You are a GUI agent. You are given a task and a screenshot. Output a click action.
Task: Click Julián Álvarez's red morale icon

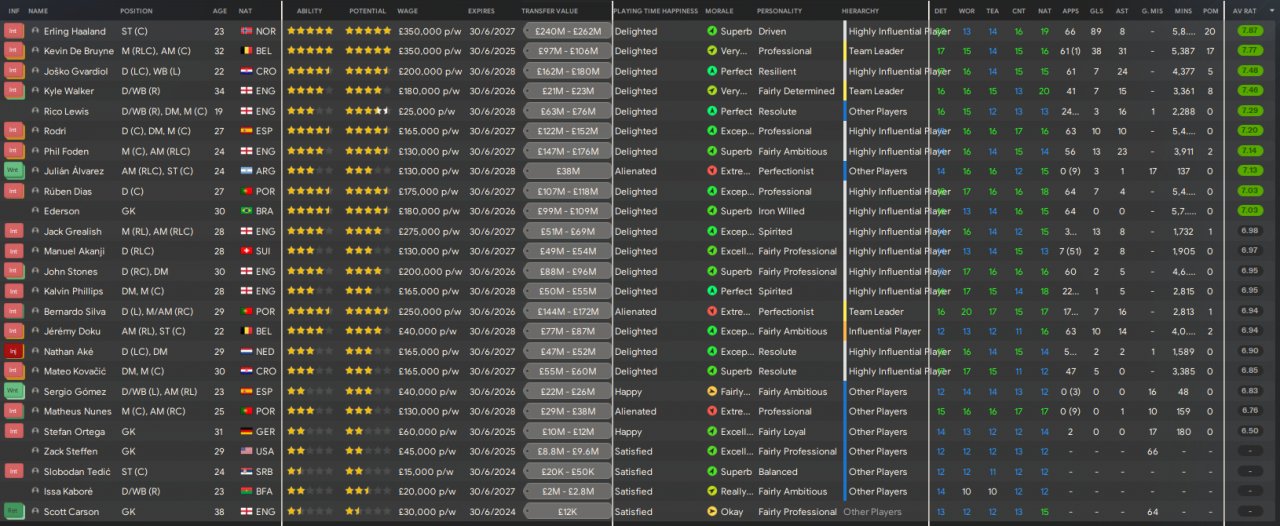coord(712,171)
